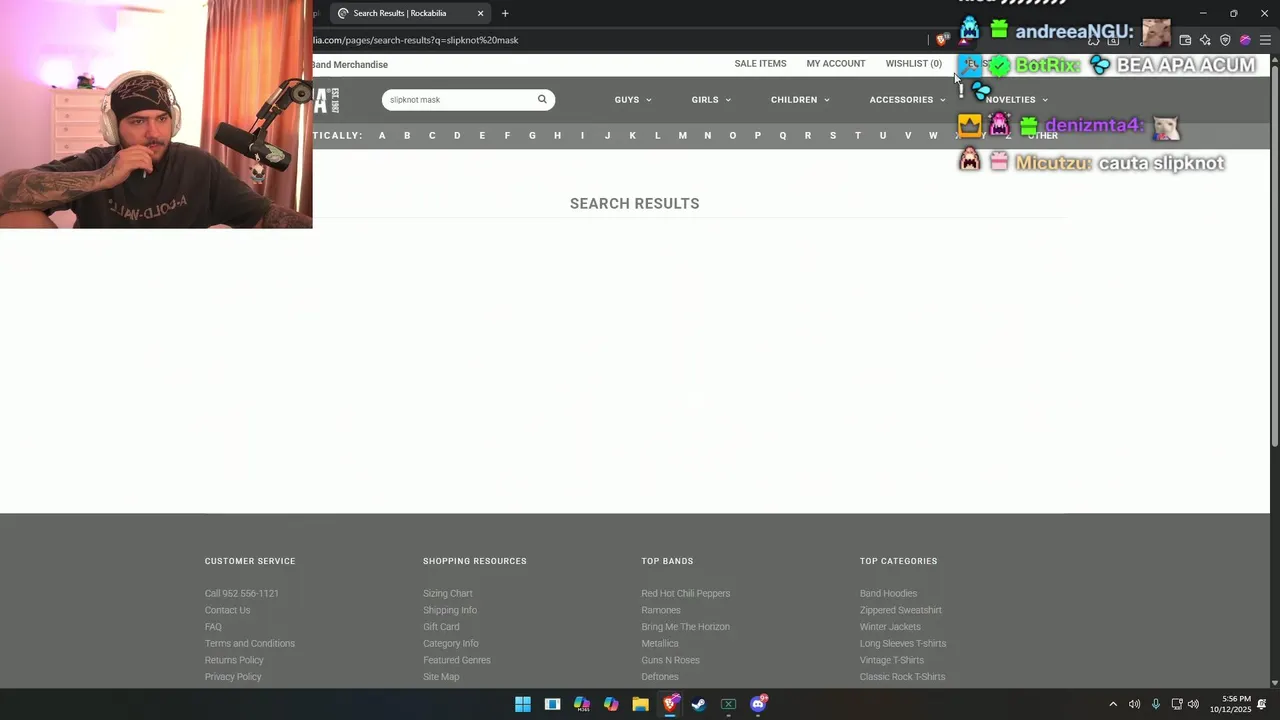Open MY ACCOUNT in the top menu
This screenshot has height=720, width=1280.
836,63
